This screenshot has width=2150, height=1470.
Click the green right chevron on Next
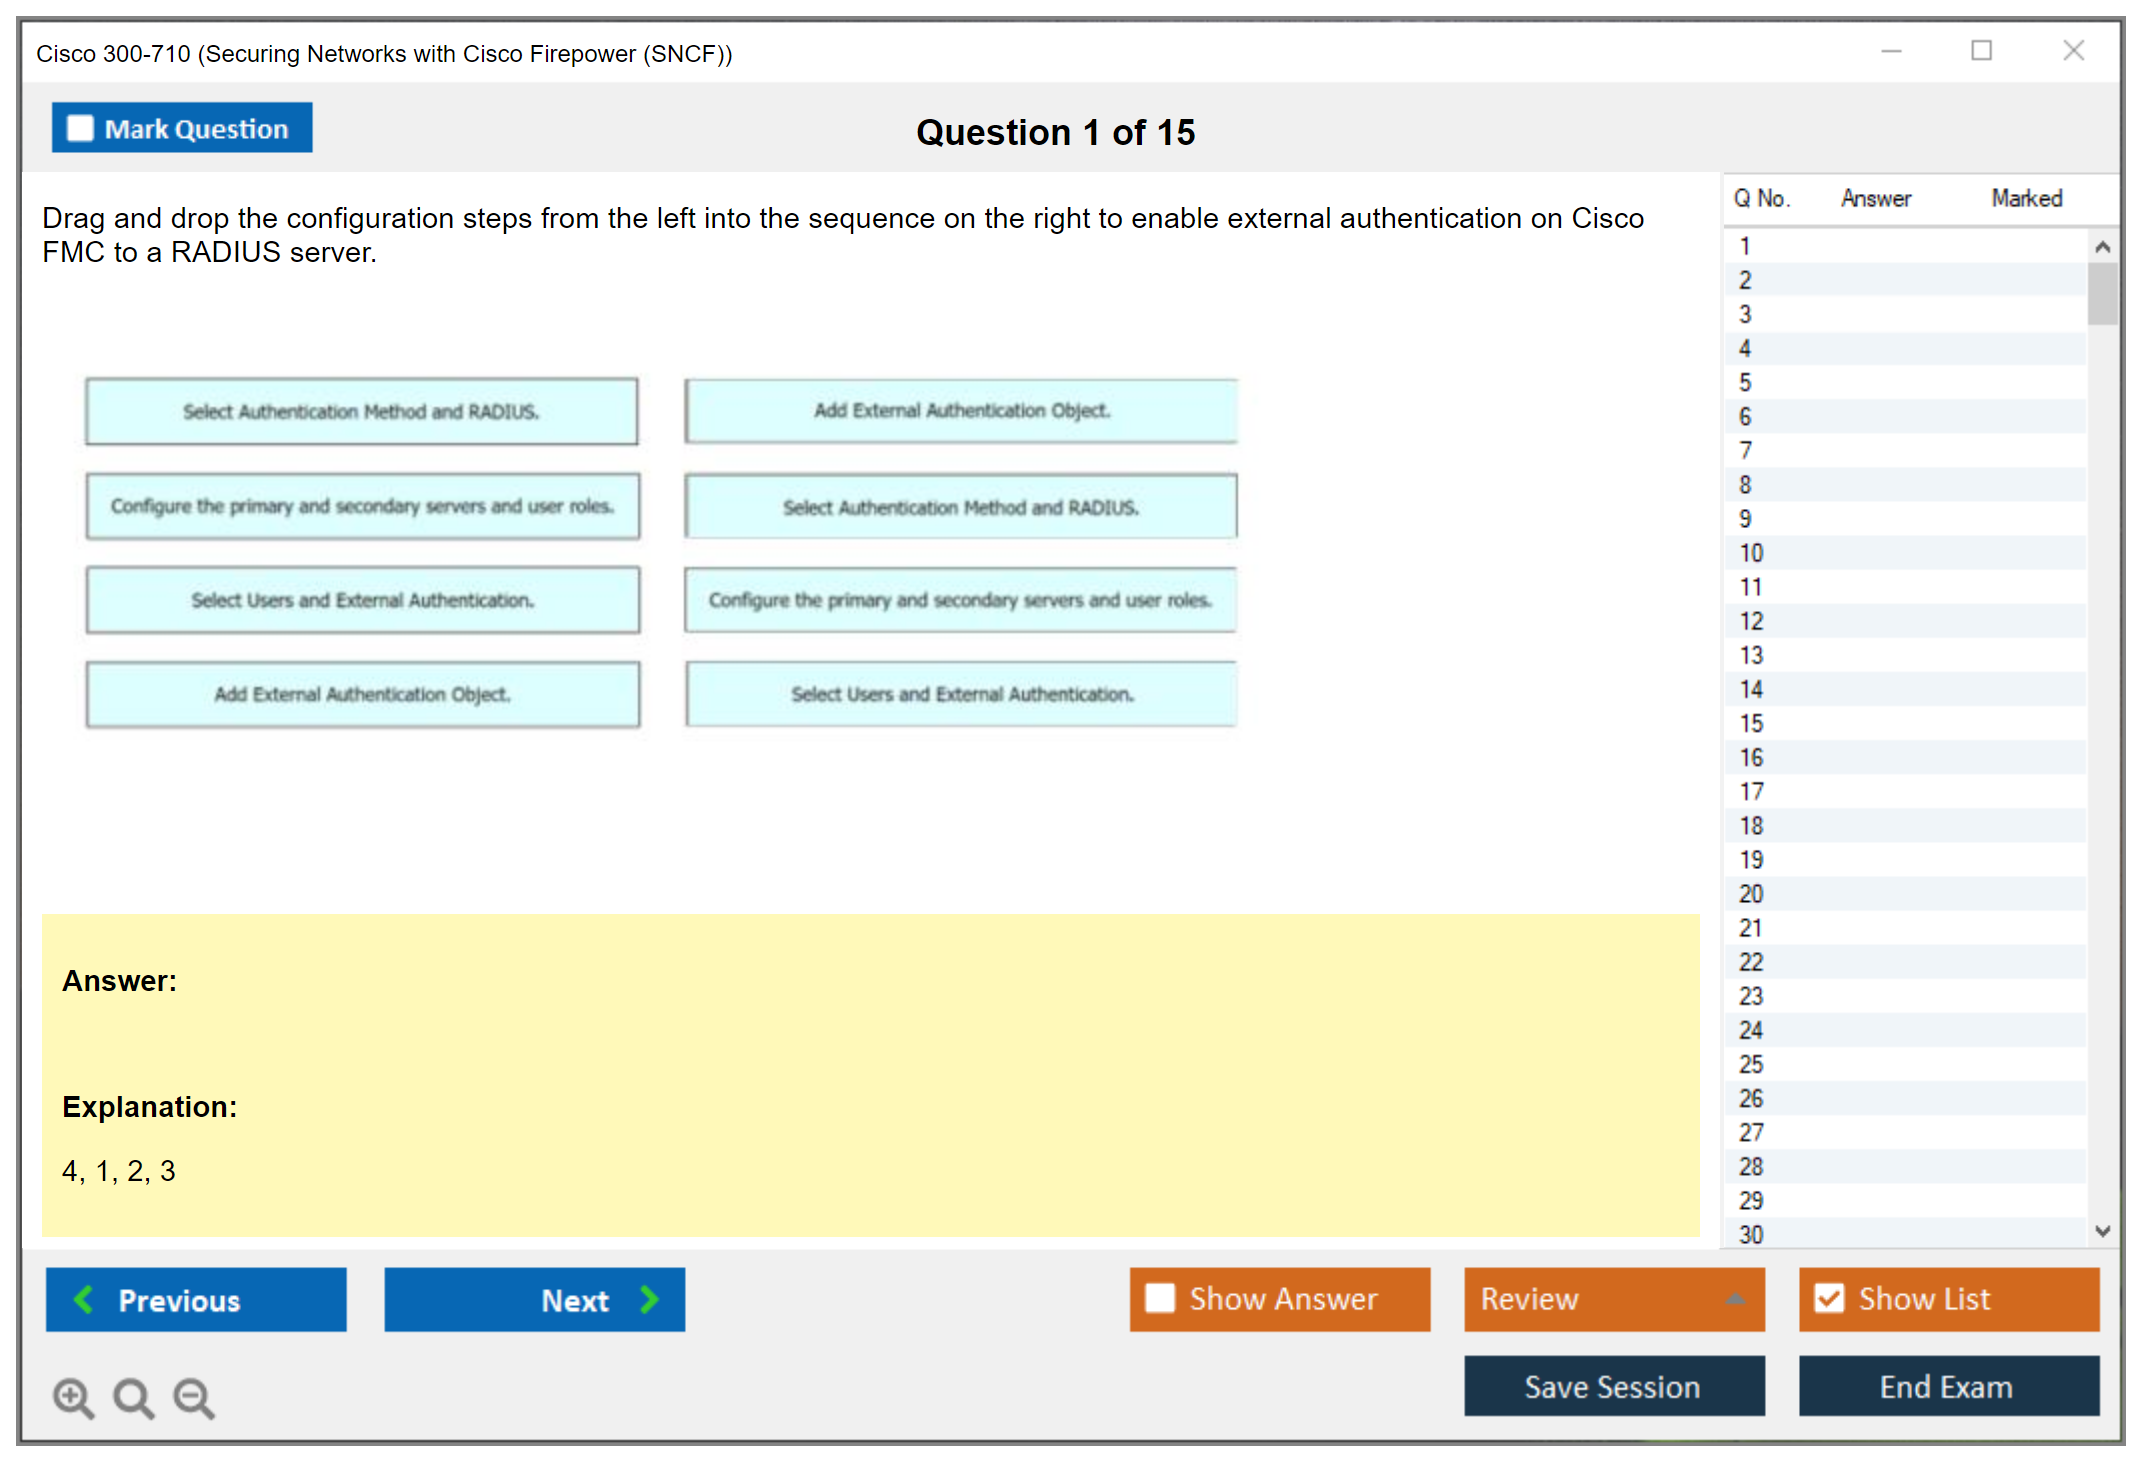click(650, 1299)
